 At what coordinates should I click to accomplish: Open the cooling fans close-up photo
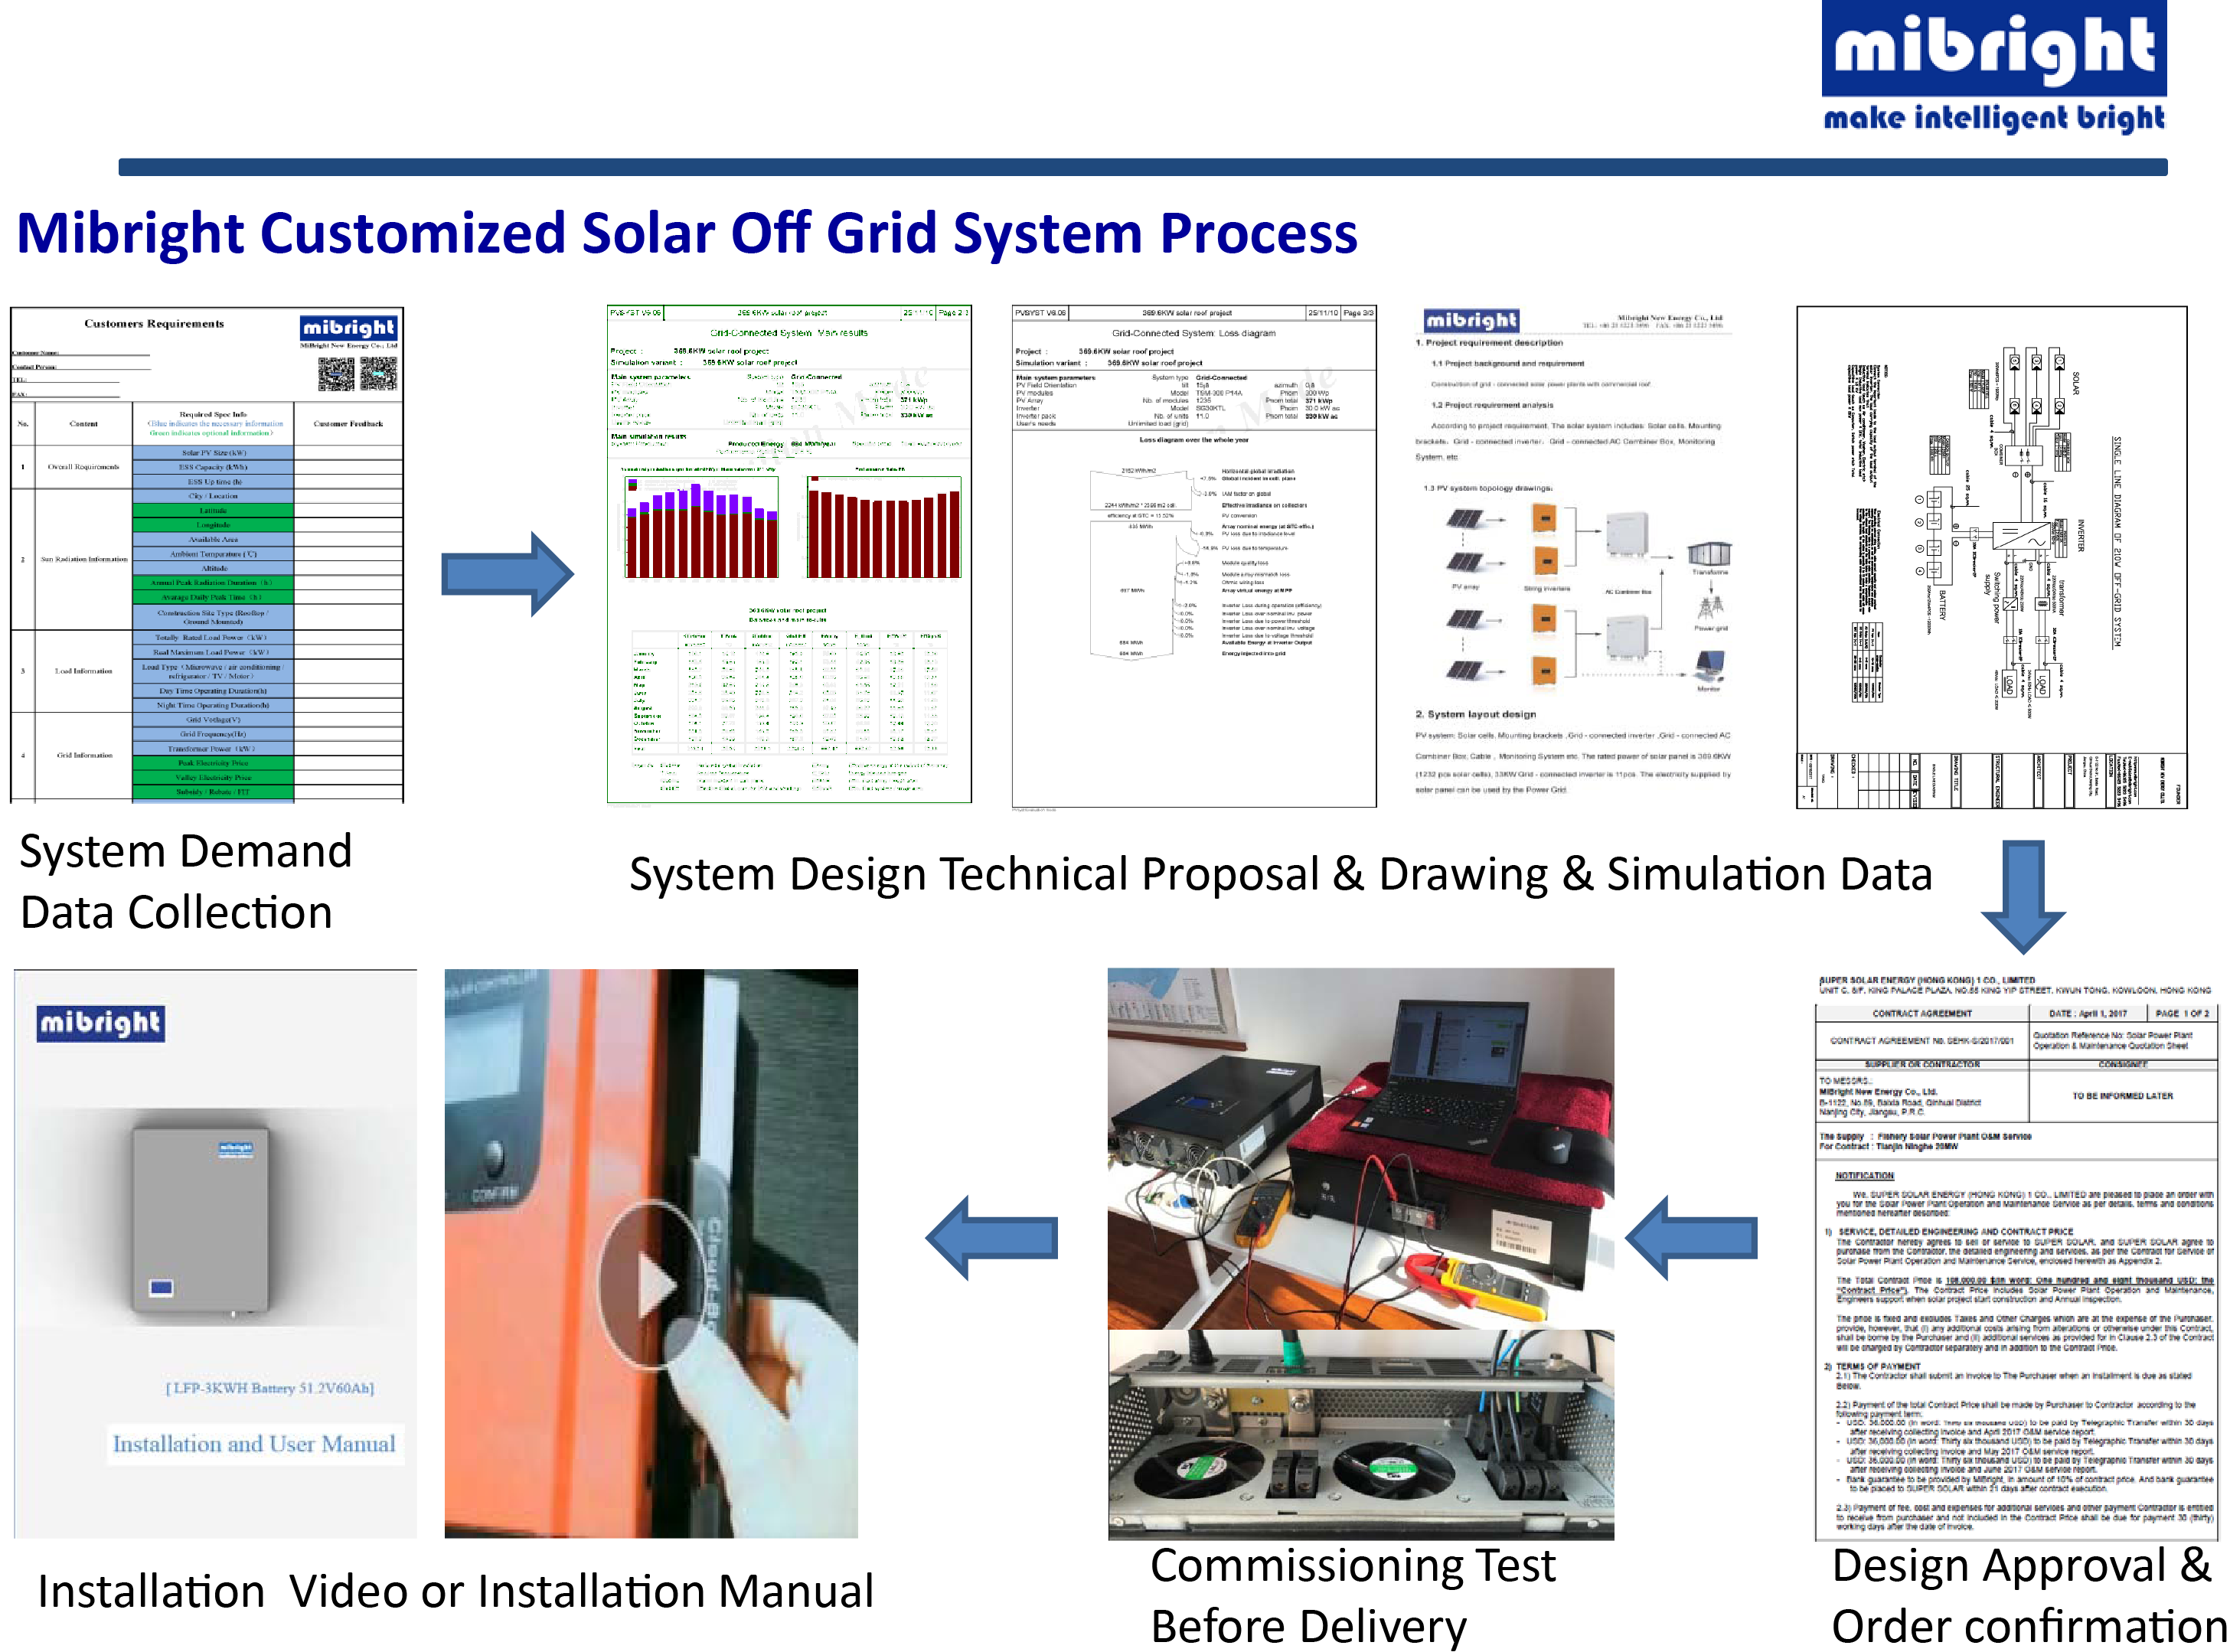pos(1360,1434)
